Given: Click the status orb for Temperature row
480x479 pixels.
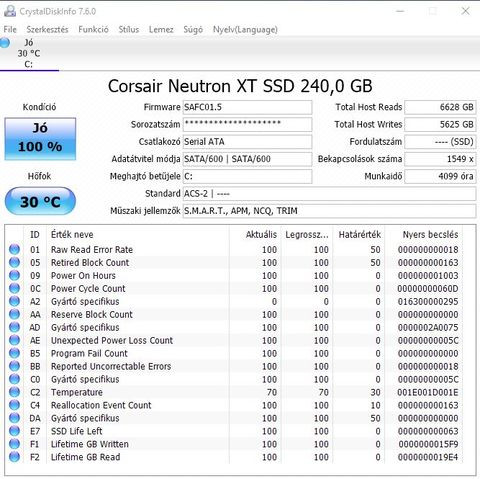Looking at the screenshot, I should coord(14,392).
